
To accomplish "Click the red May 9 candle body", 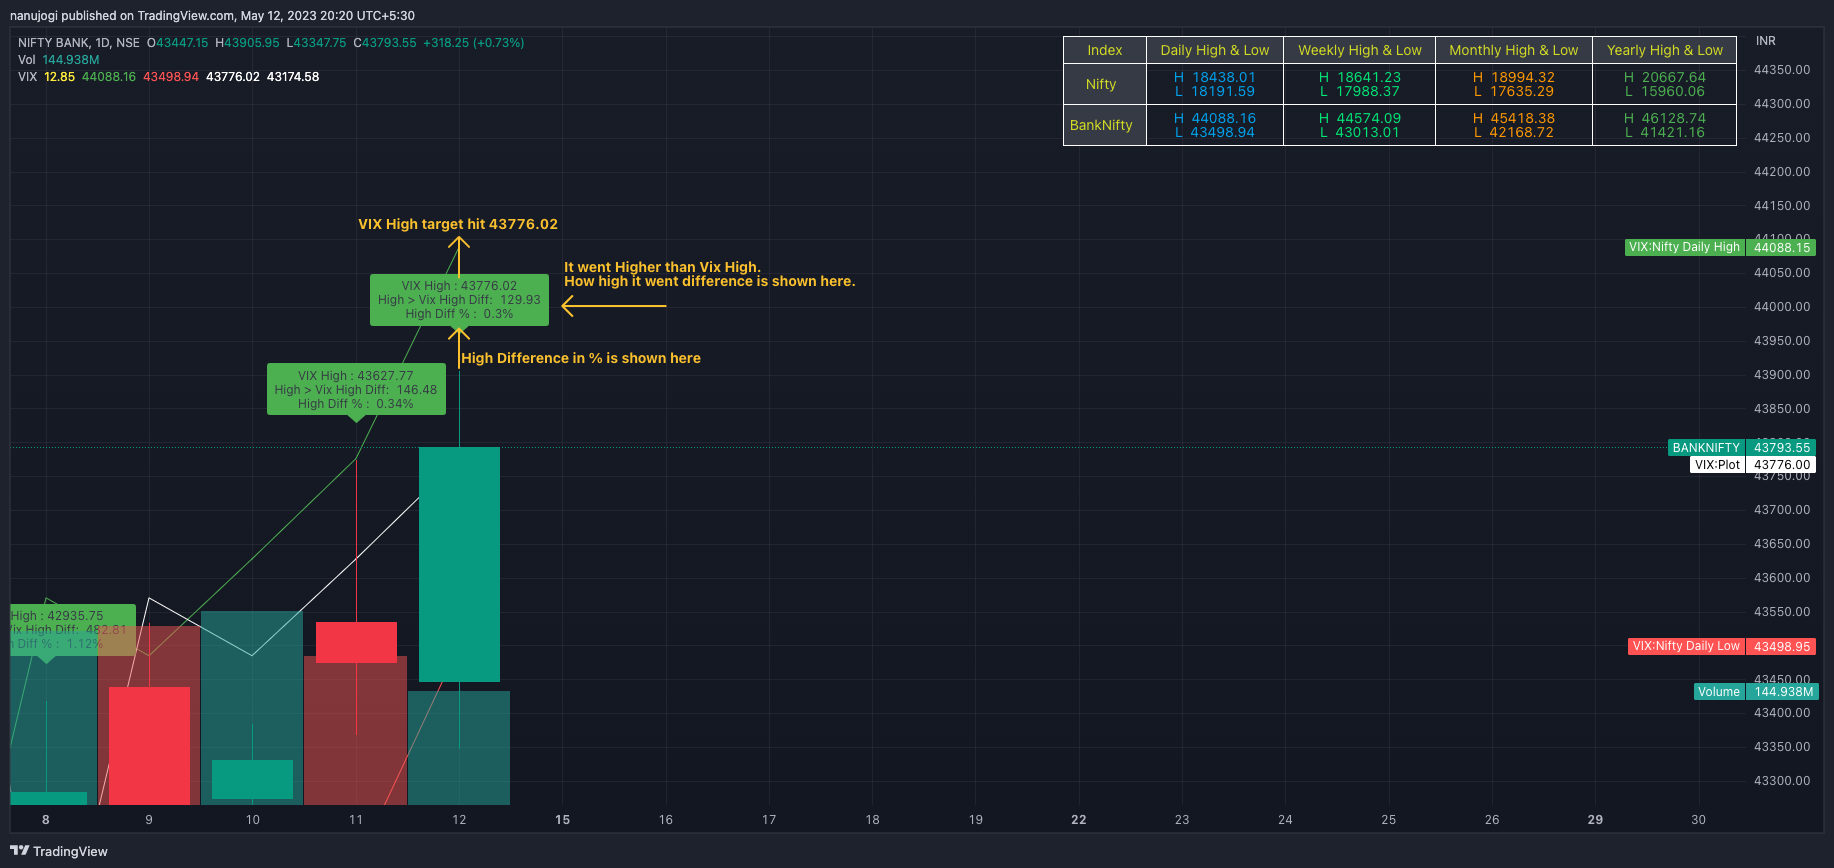I will coord(149,745).
